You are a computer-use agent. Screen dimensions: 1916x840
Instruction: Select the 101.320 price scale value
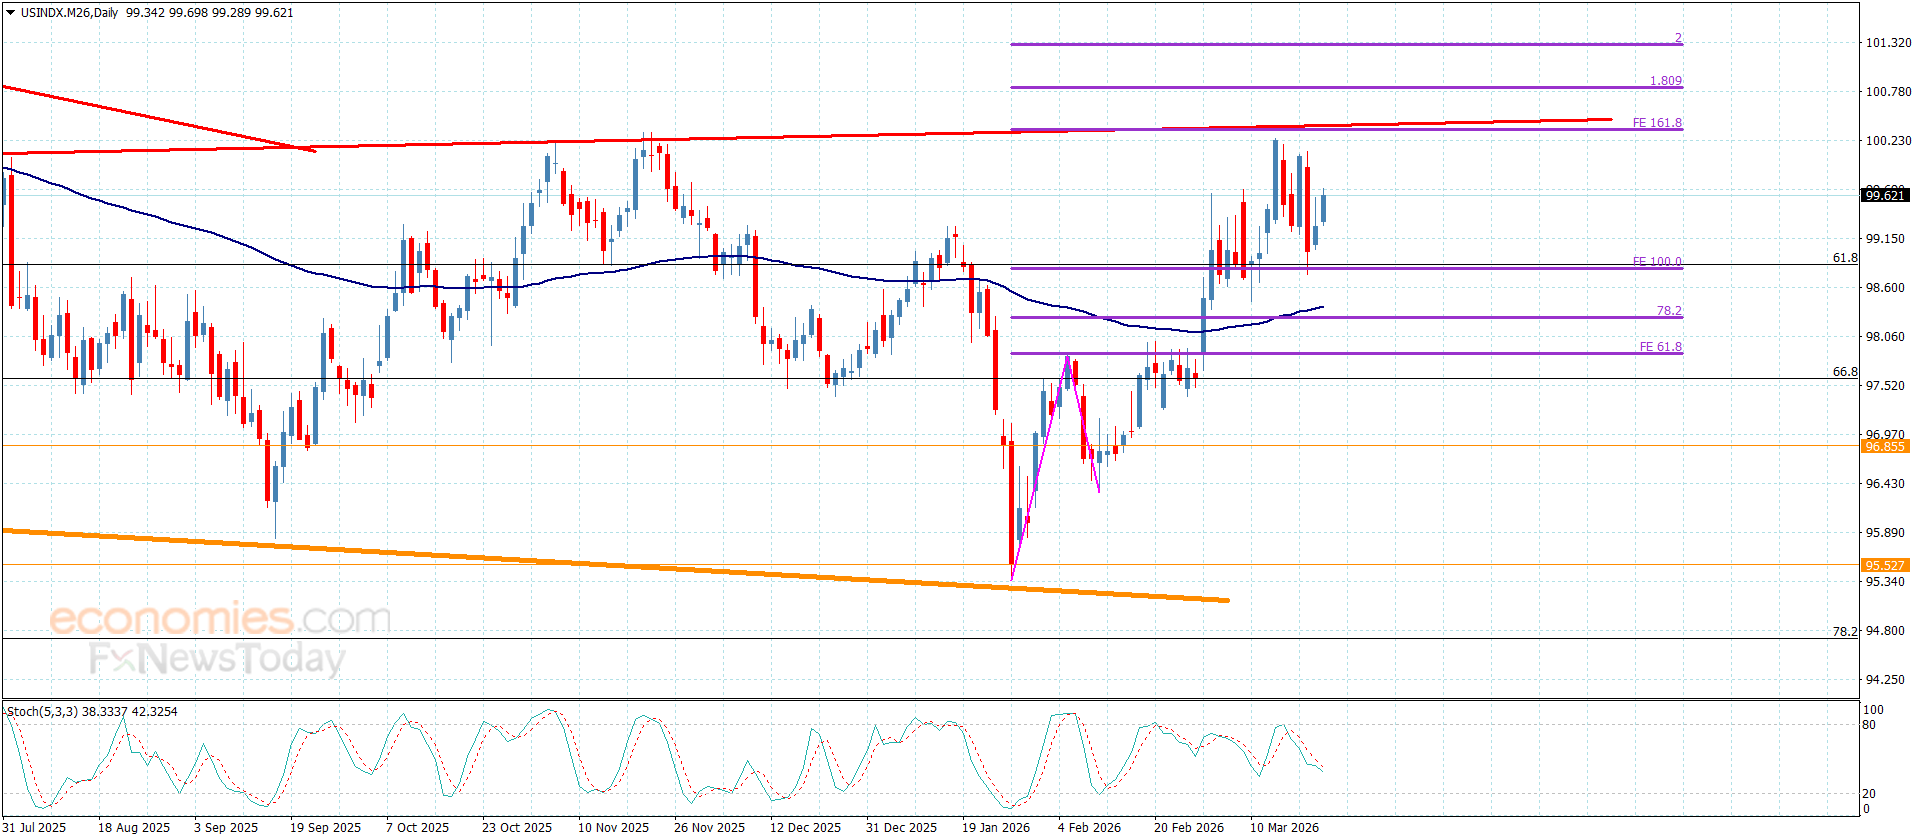tap(1888, 43)
